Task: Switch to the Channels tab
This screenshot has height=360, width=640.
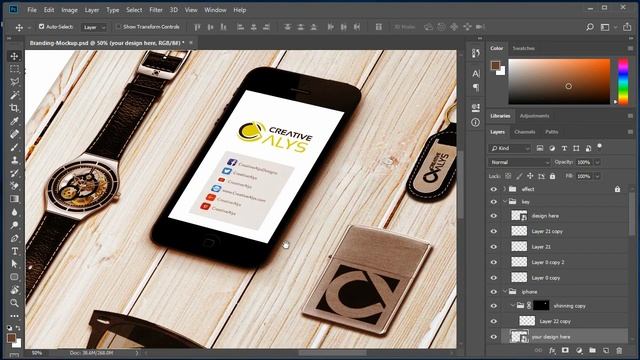Action: pyautogui.click(x=524, y=132)
